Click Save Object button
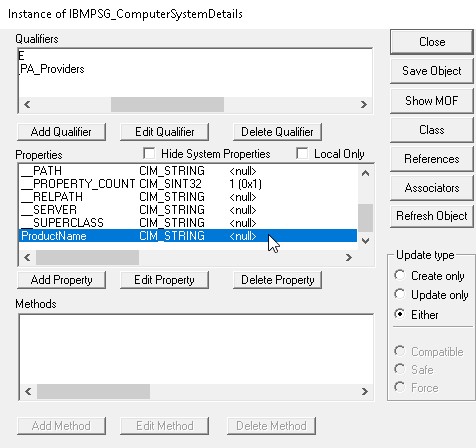 [432, 71]
